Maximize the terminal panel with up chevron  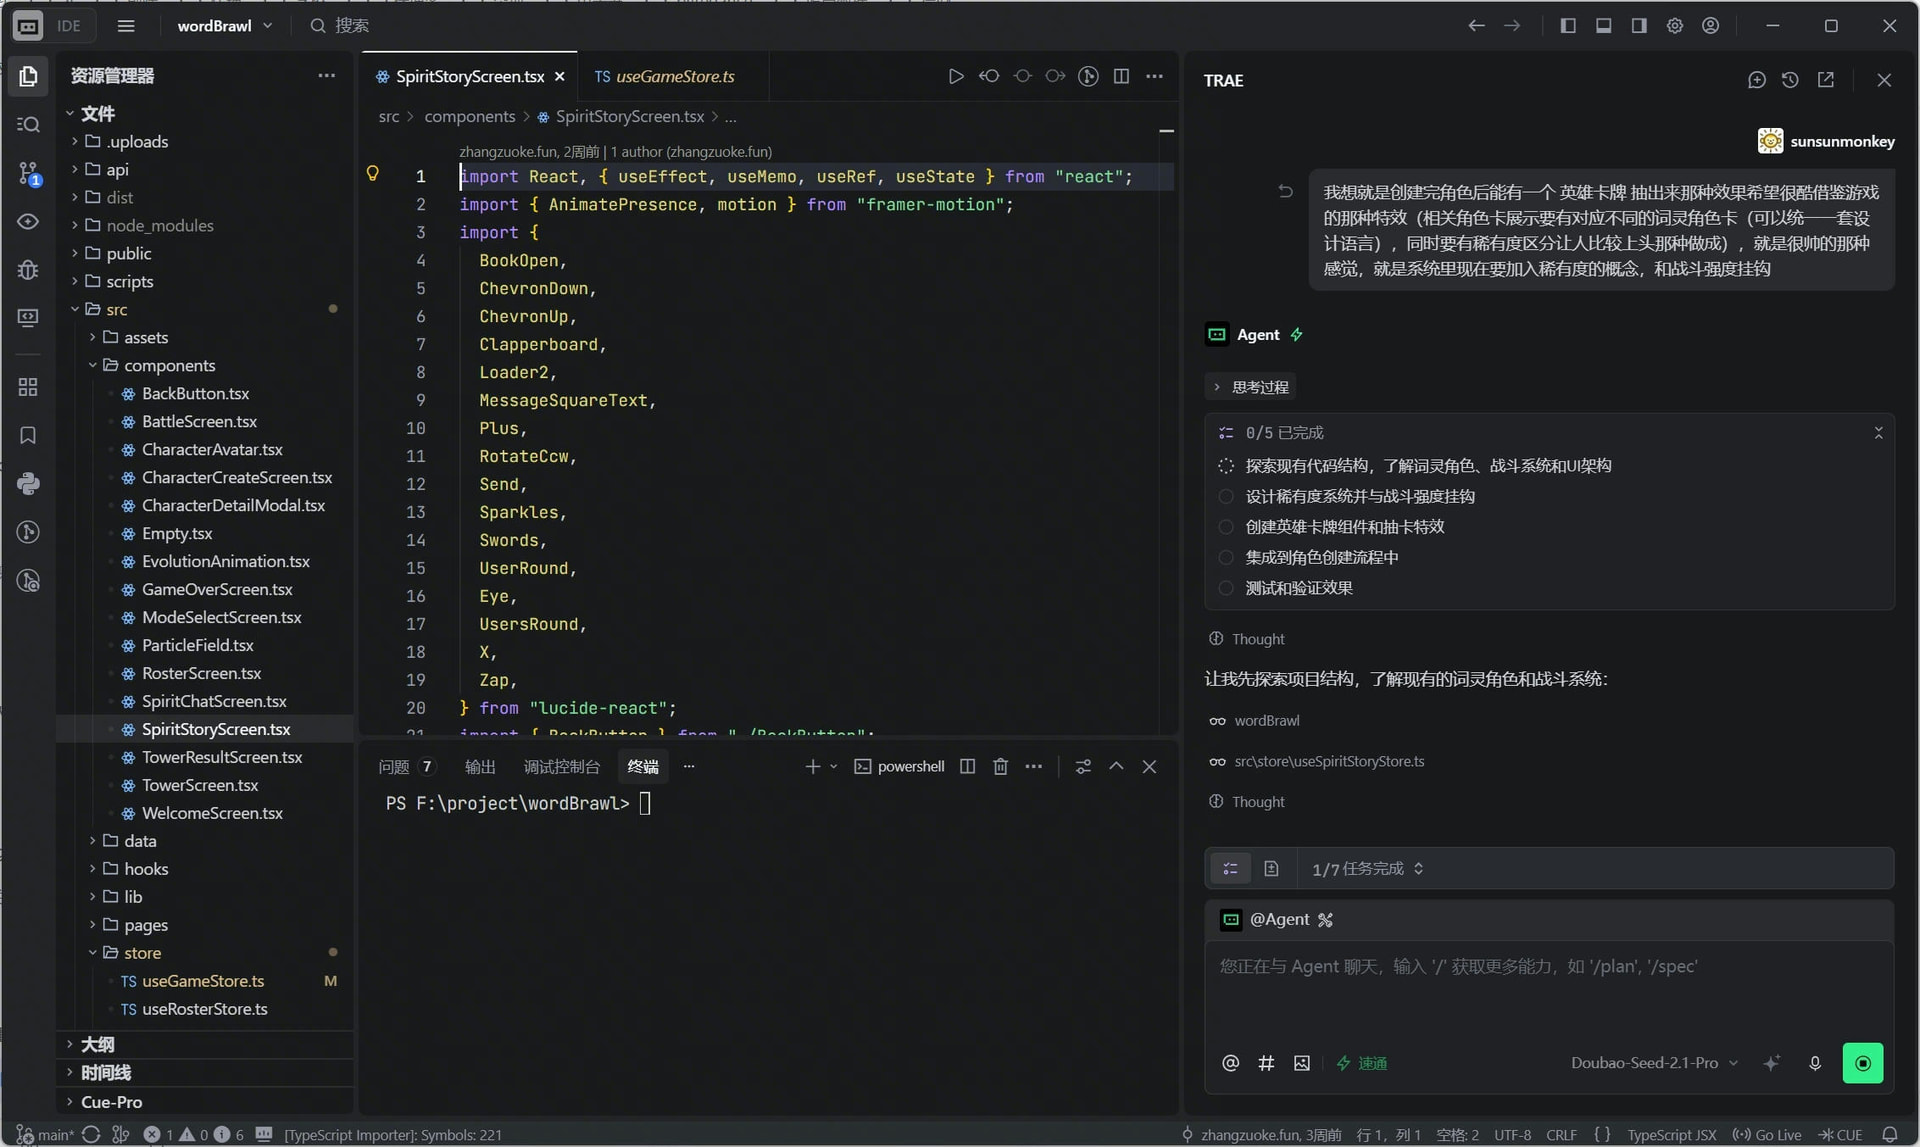[1116, 766]
